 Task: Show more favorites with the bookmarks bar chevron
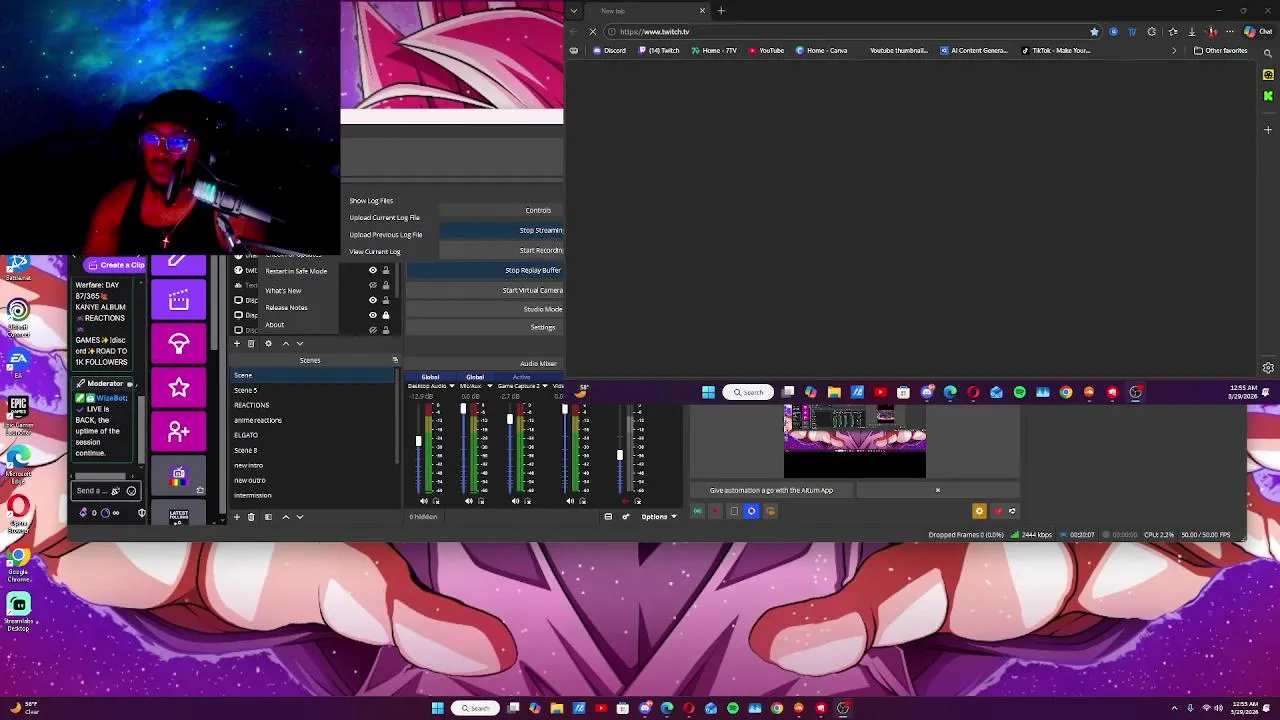click(x=1174, y=50)
